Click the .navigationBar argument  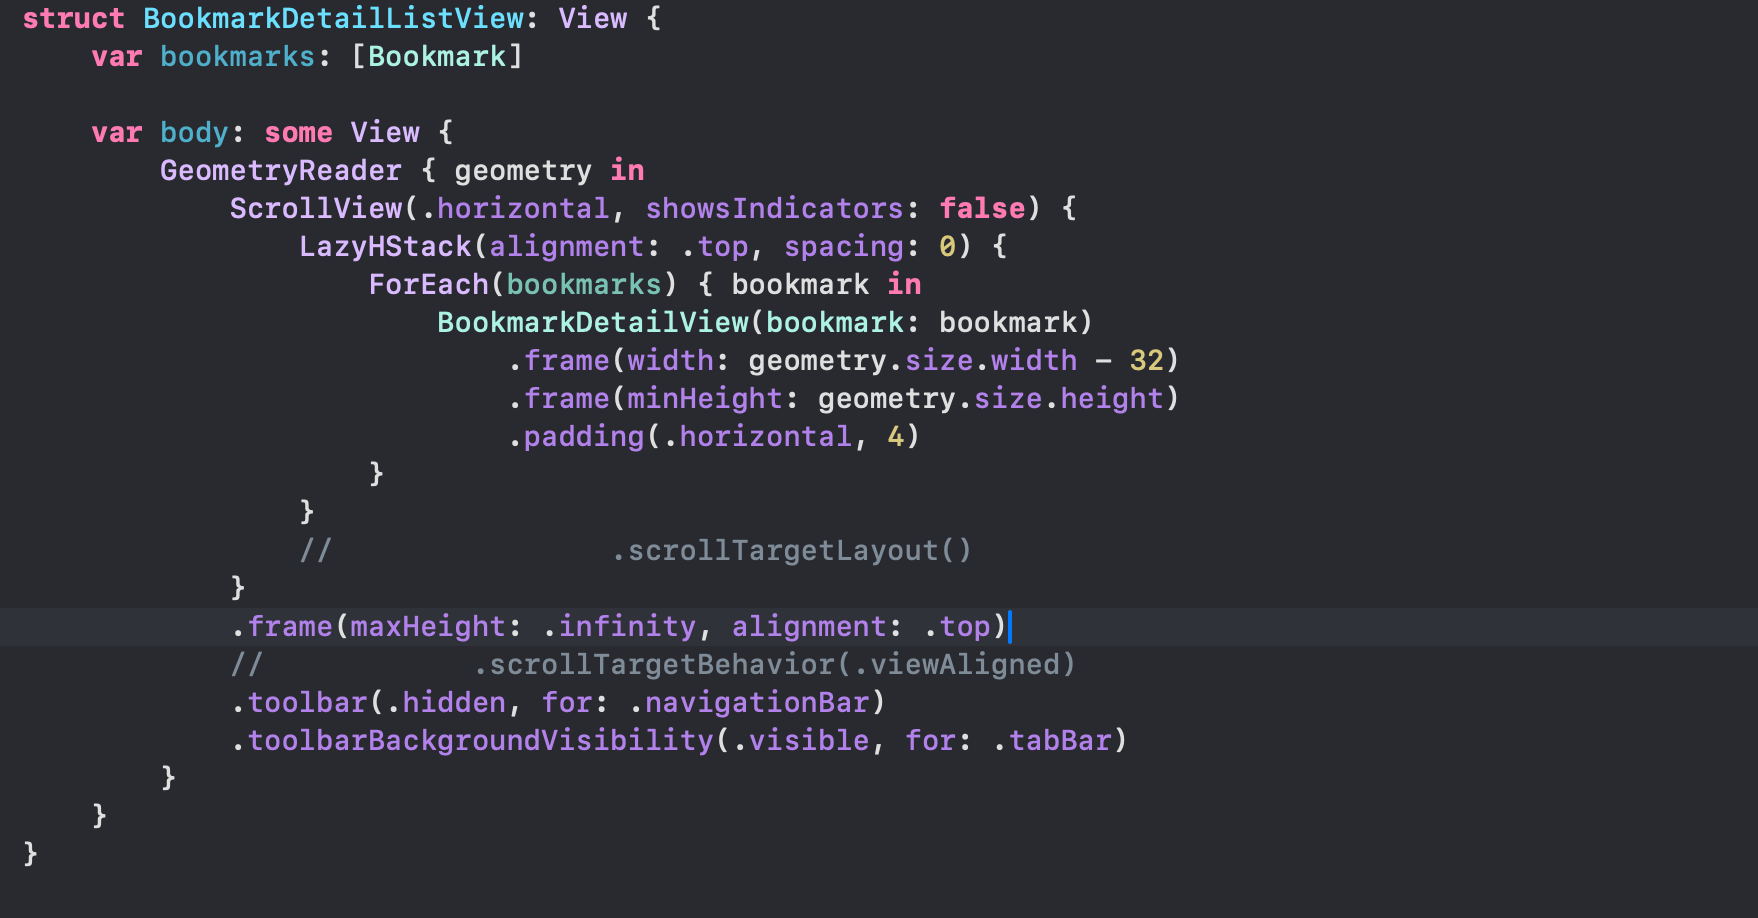[756, 703]
